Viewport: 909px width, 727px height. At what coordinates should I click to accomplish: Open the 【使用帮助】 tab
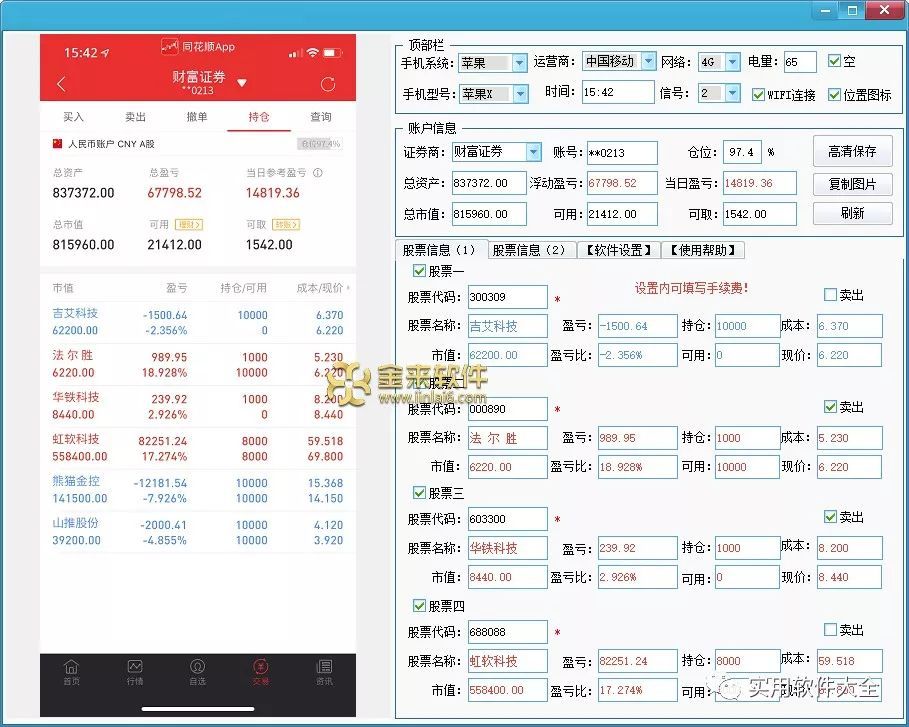point(702,250)
